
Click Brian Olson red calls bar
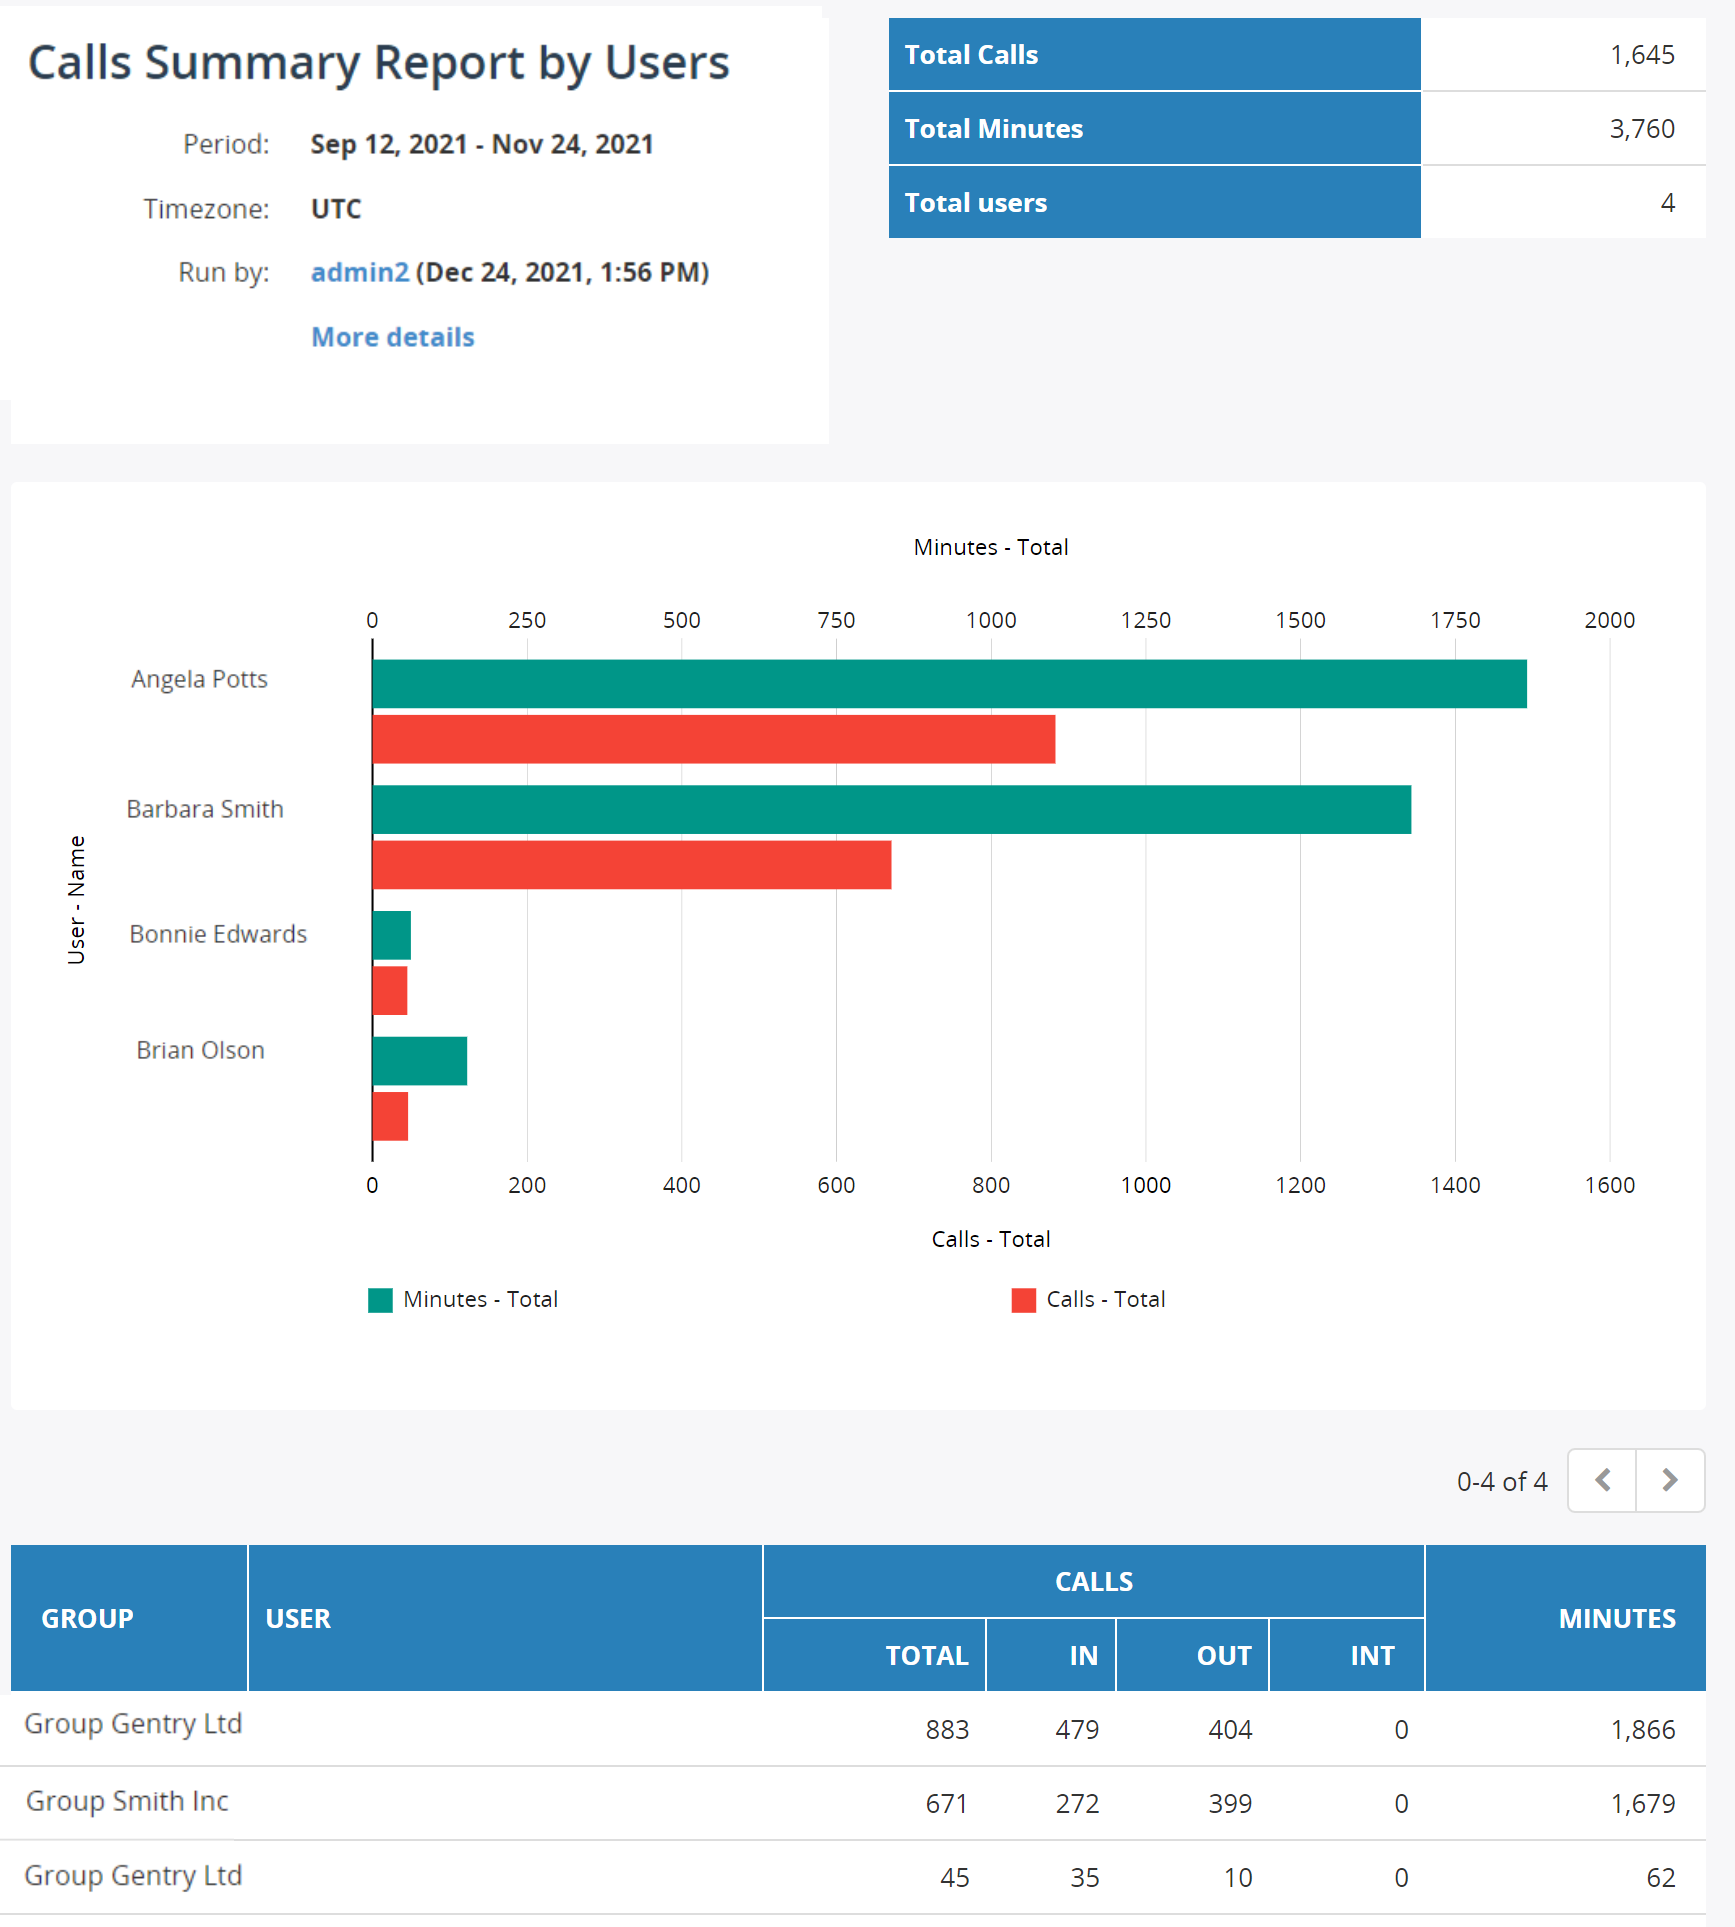click(x=390, y=1116)
